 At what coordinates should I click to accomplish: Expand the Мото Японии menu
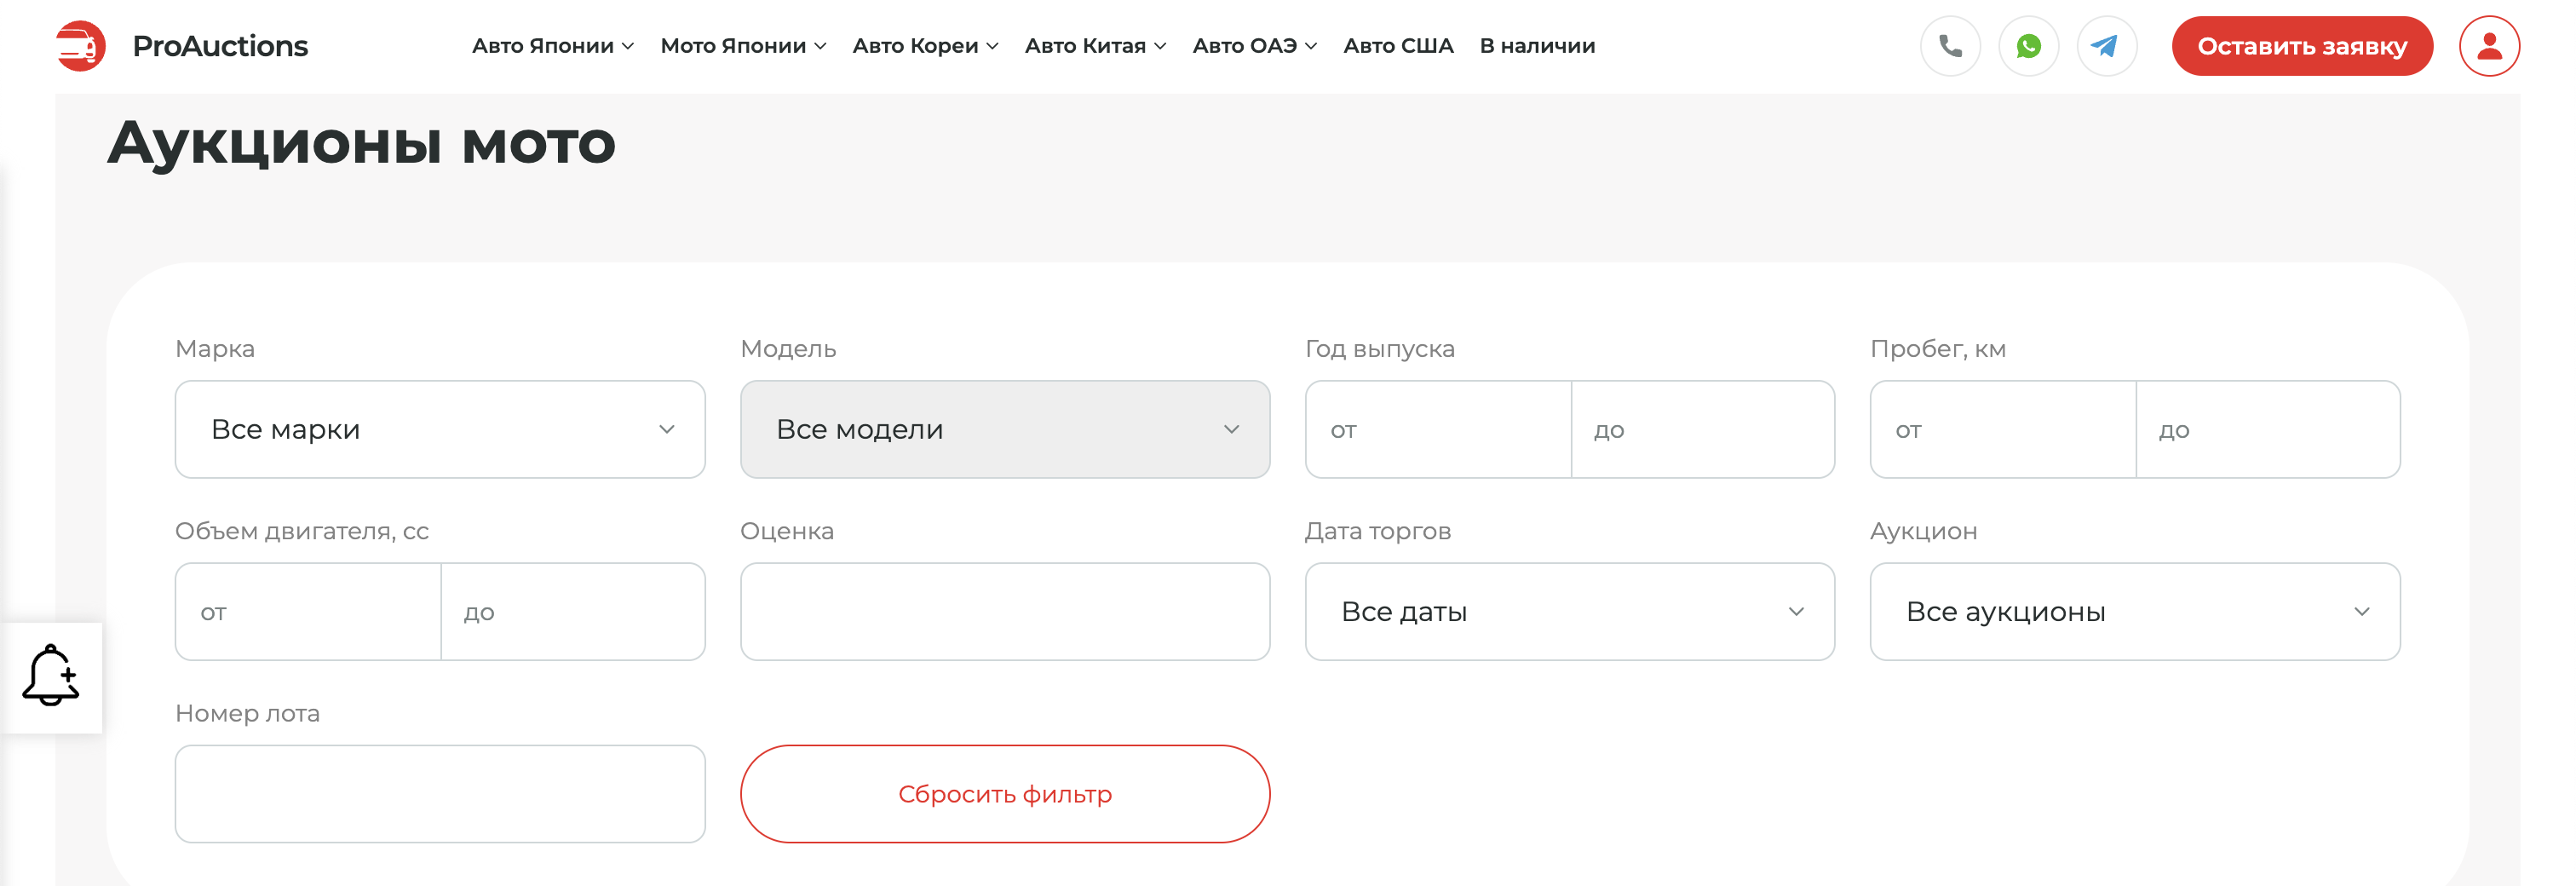(x=743, y=46)
